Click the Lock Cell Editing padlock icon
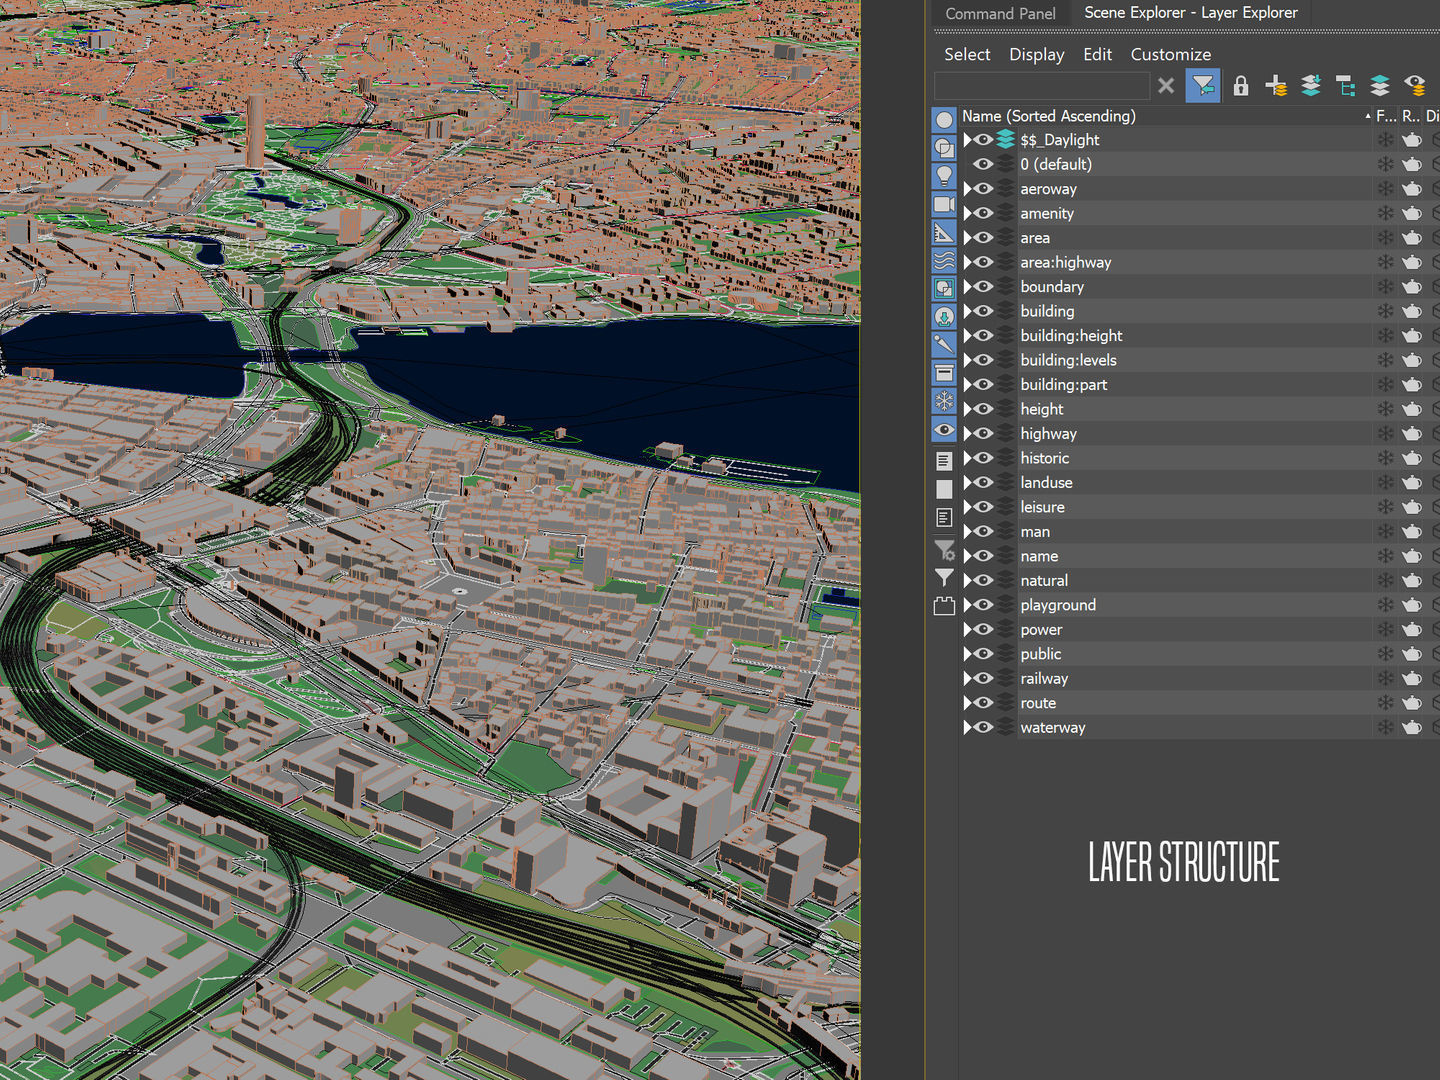The height and width of the screenshot is (1080, 1440). click(x=1240, y=86)
